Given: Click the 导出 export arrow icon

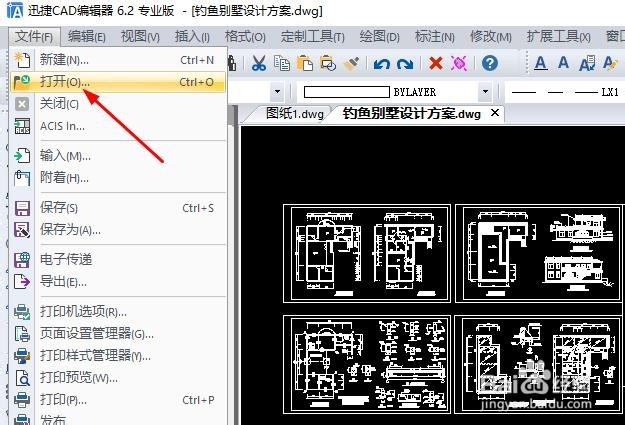Looking at the screenshot, I should [x=22, y=282].
